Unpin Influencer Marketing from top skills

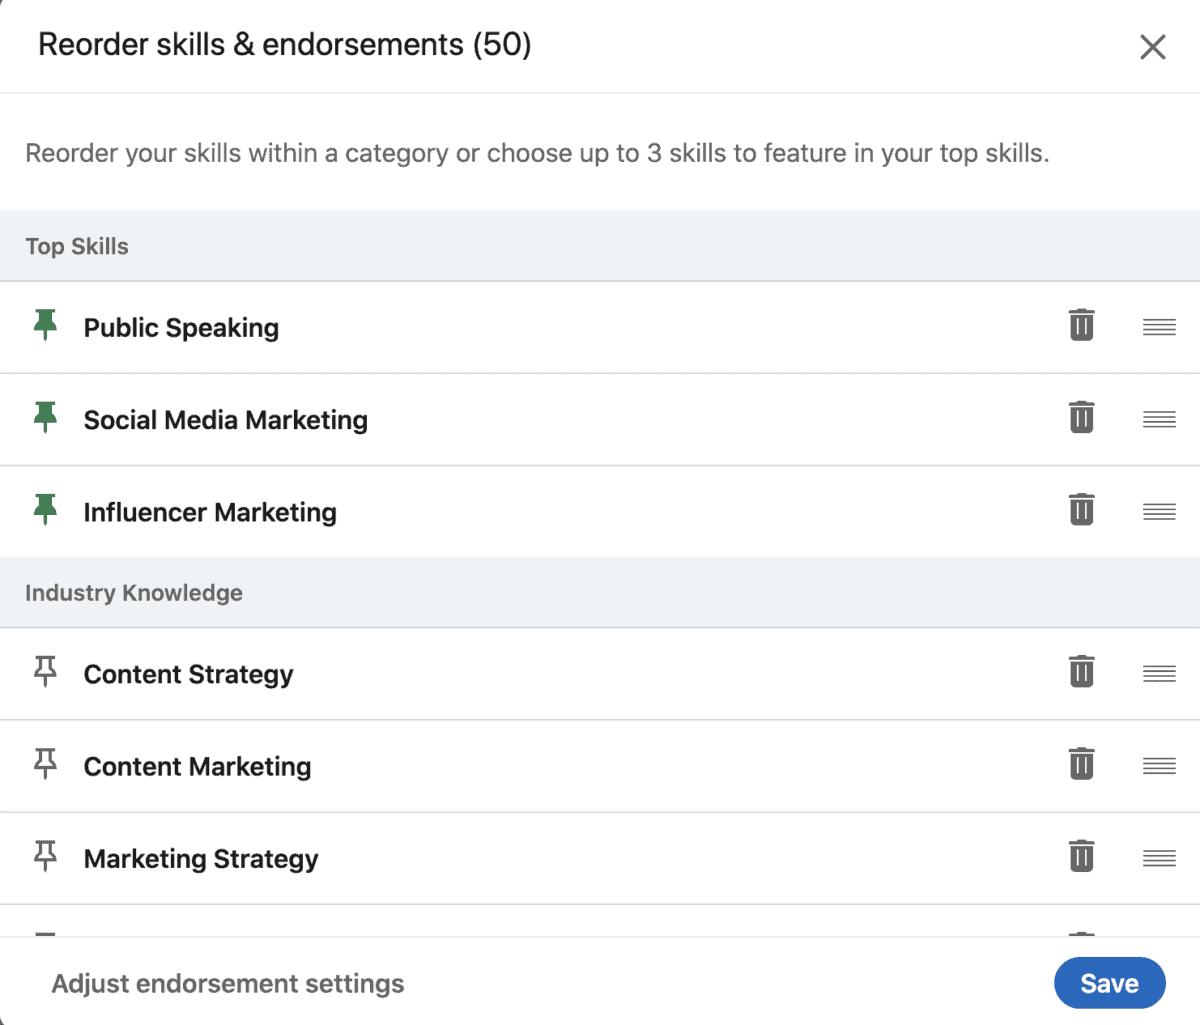[x=45, y=509]
